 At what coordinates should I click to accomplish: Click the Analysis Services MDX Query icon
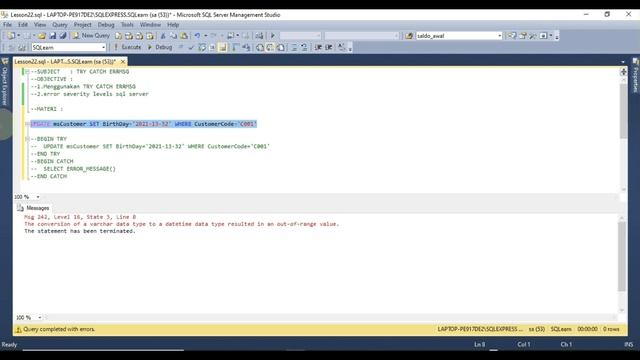point(129,36)
